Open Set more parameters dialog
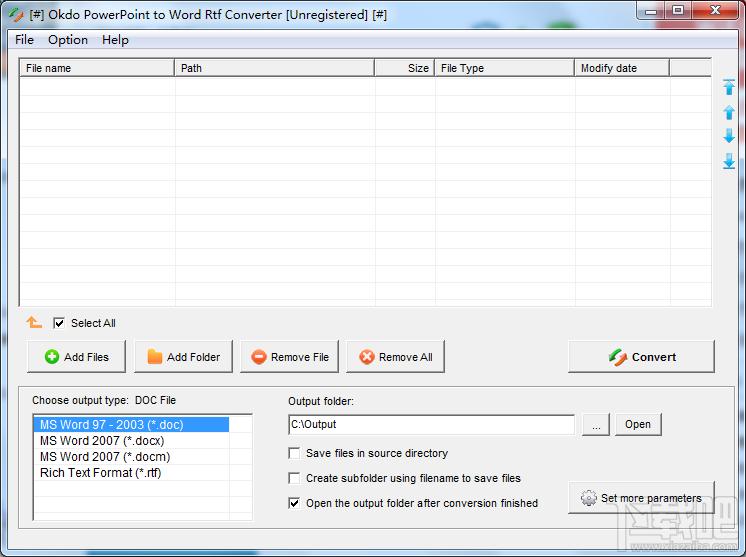The image size is (746, 557). 641,498
